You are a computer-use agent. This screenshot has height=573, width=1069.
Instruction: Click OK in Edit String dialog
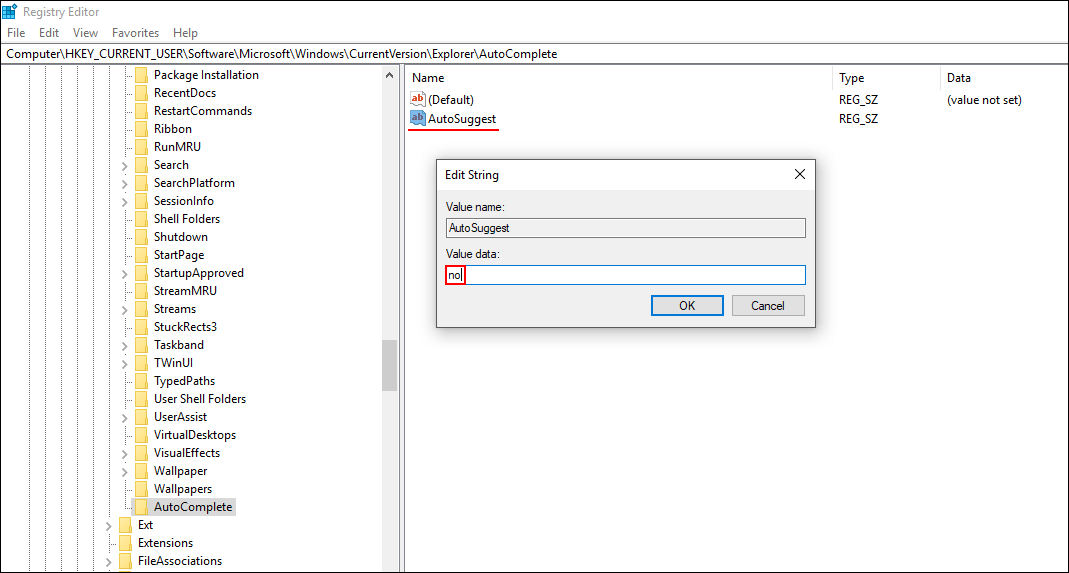pos(687,306)
